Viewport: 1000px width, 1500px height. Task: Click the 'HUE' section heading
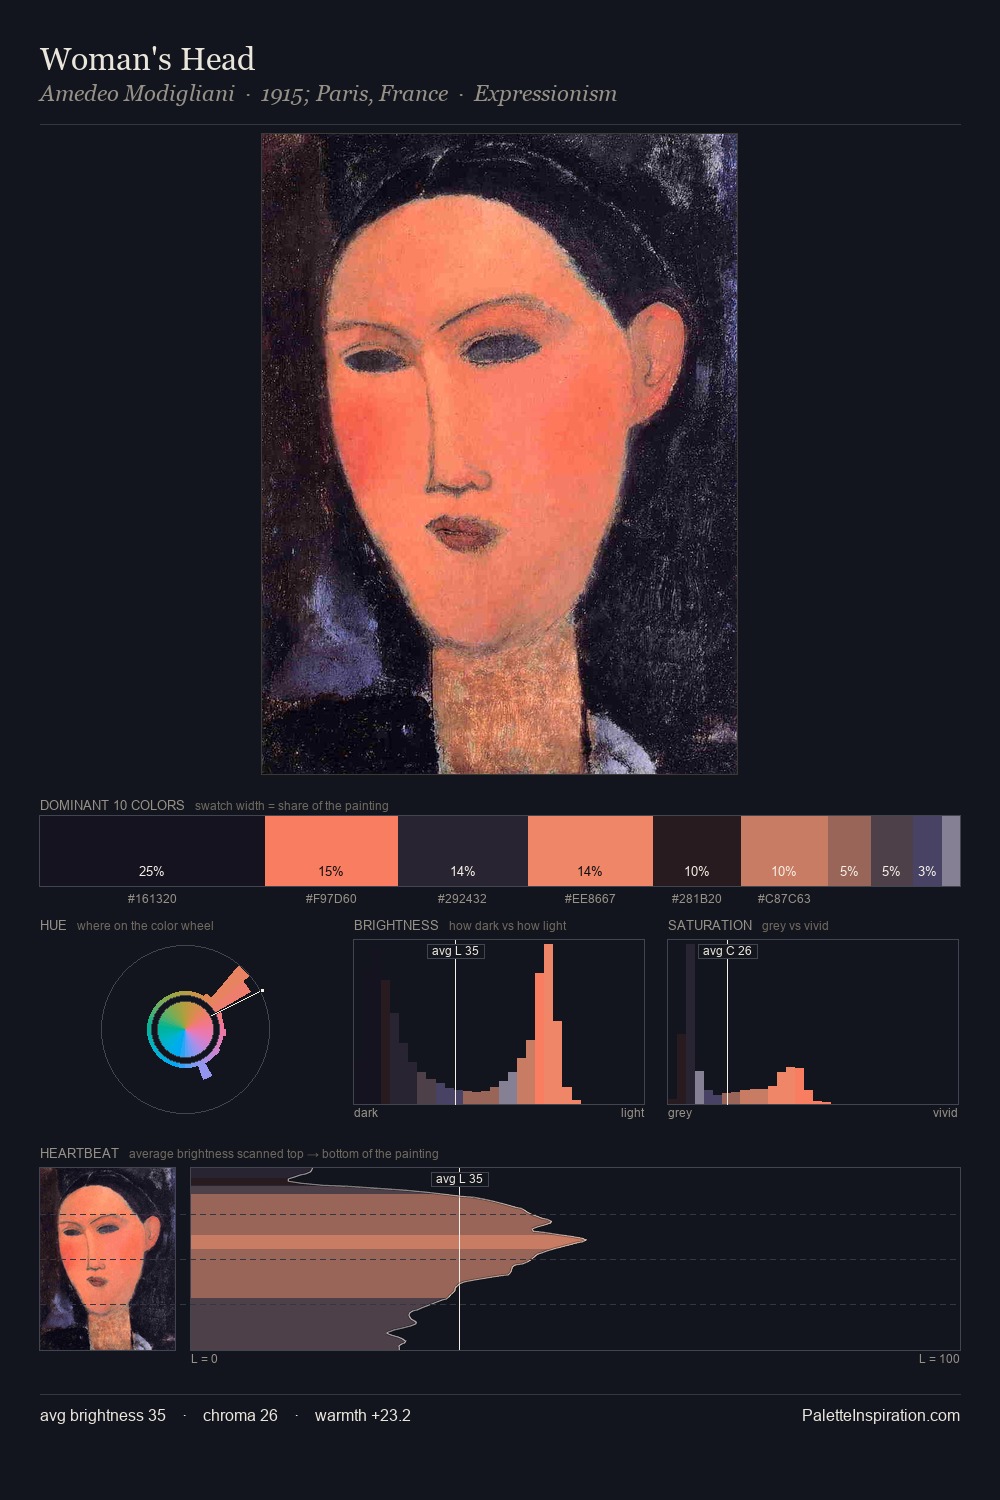pyautogui.click(x=53, y=925)
